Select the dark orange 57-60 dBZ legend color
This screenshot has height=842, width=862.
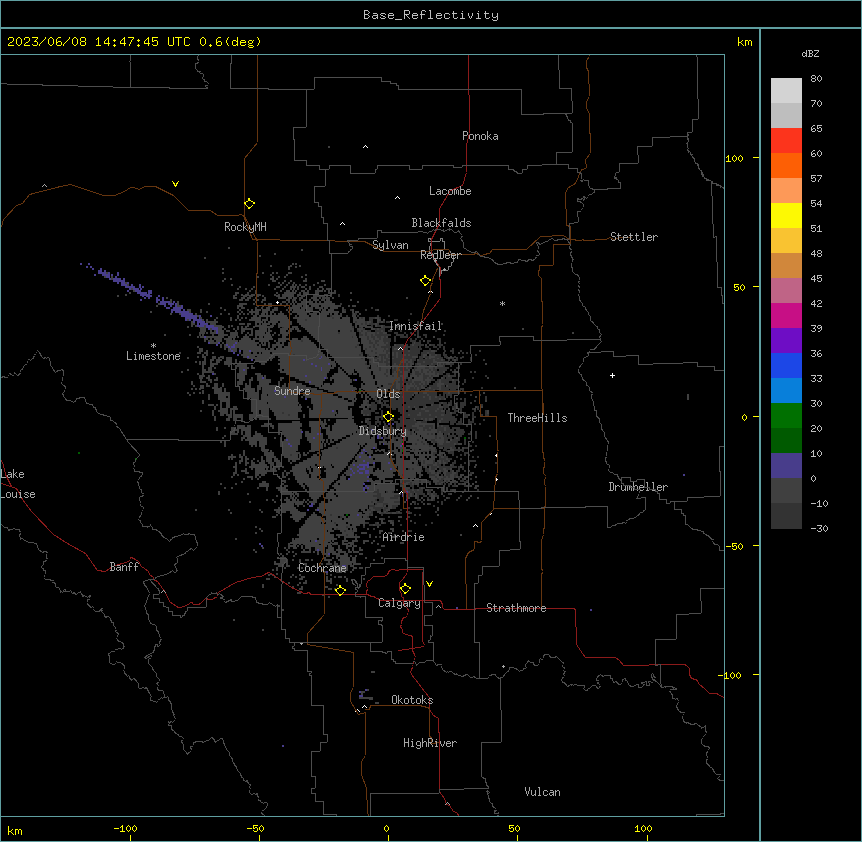(x=786, y=165)
